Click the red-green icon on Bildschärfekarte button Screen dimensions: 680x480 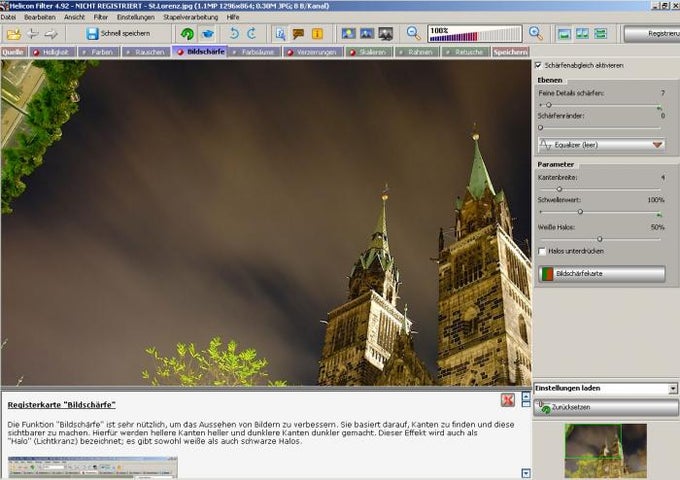(x=547, y=274)
